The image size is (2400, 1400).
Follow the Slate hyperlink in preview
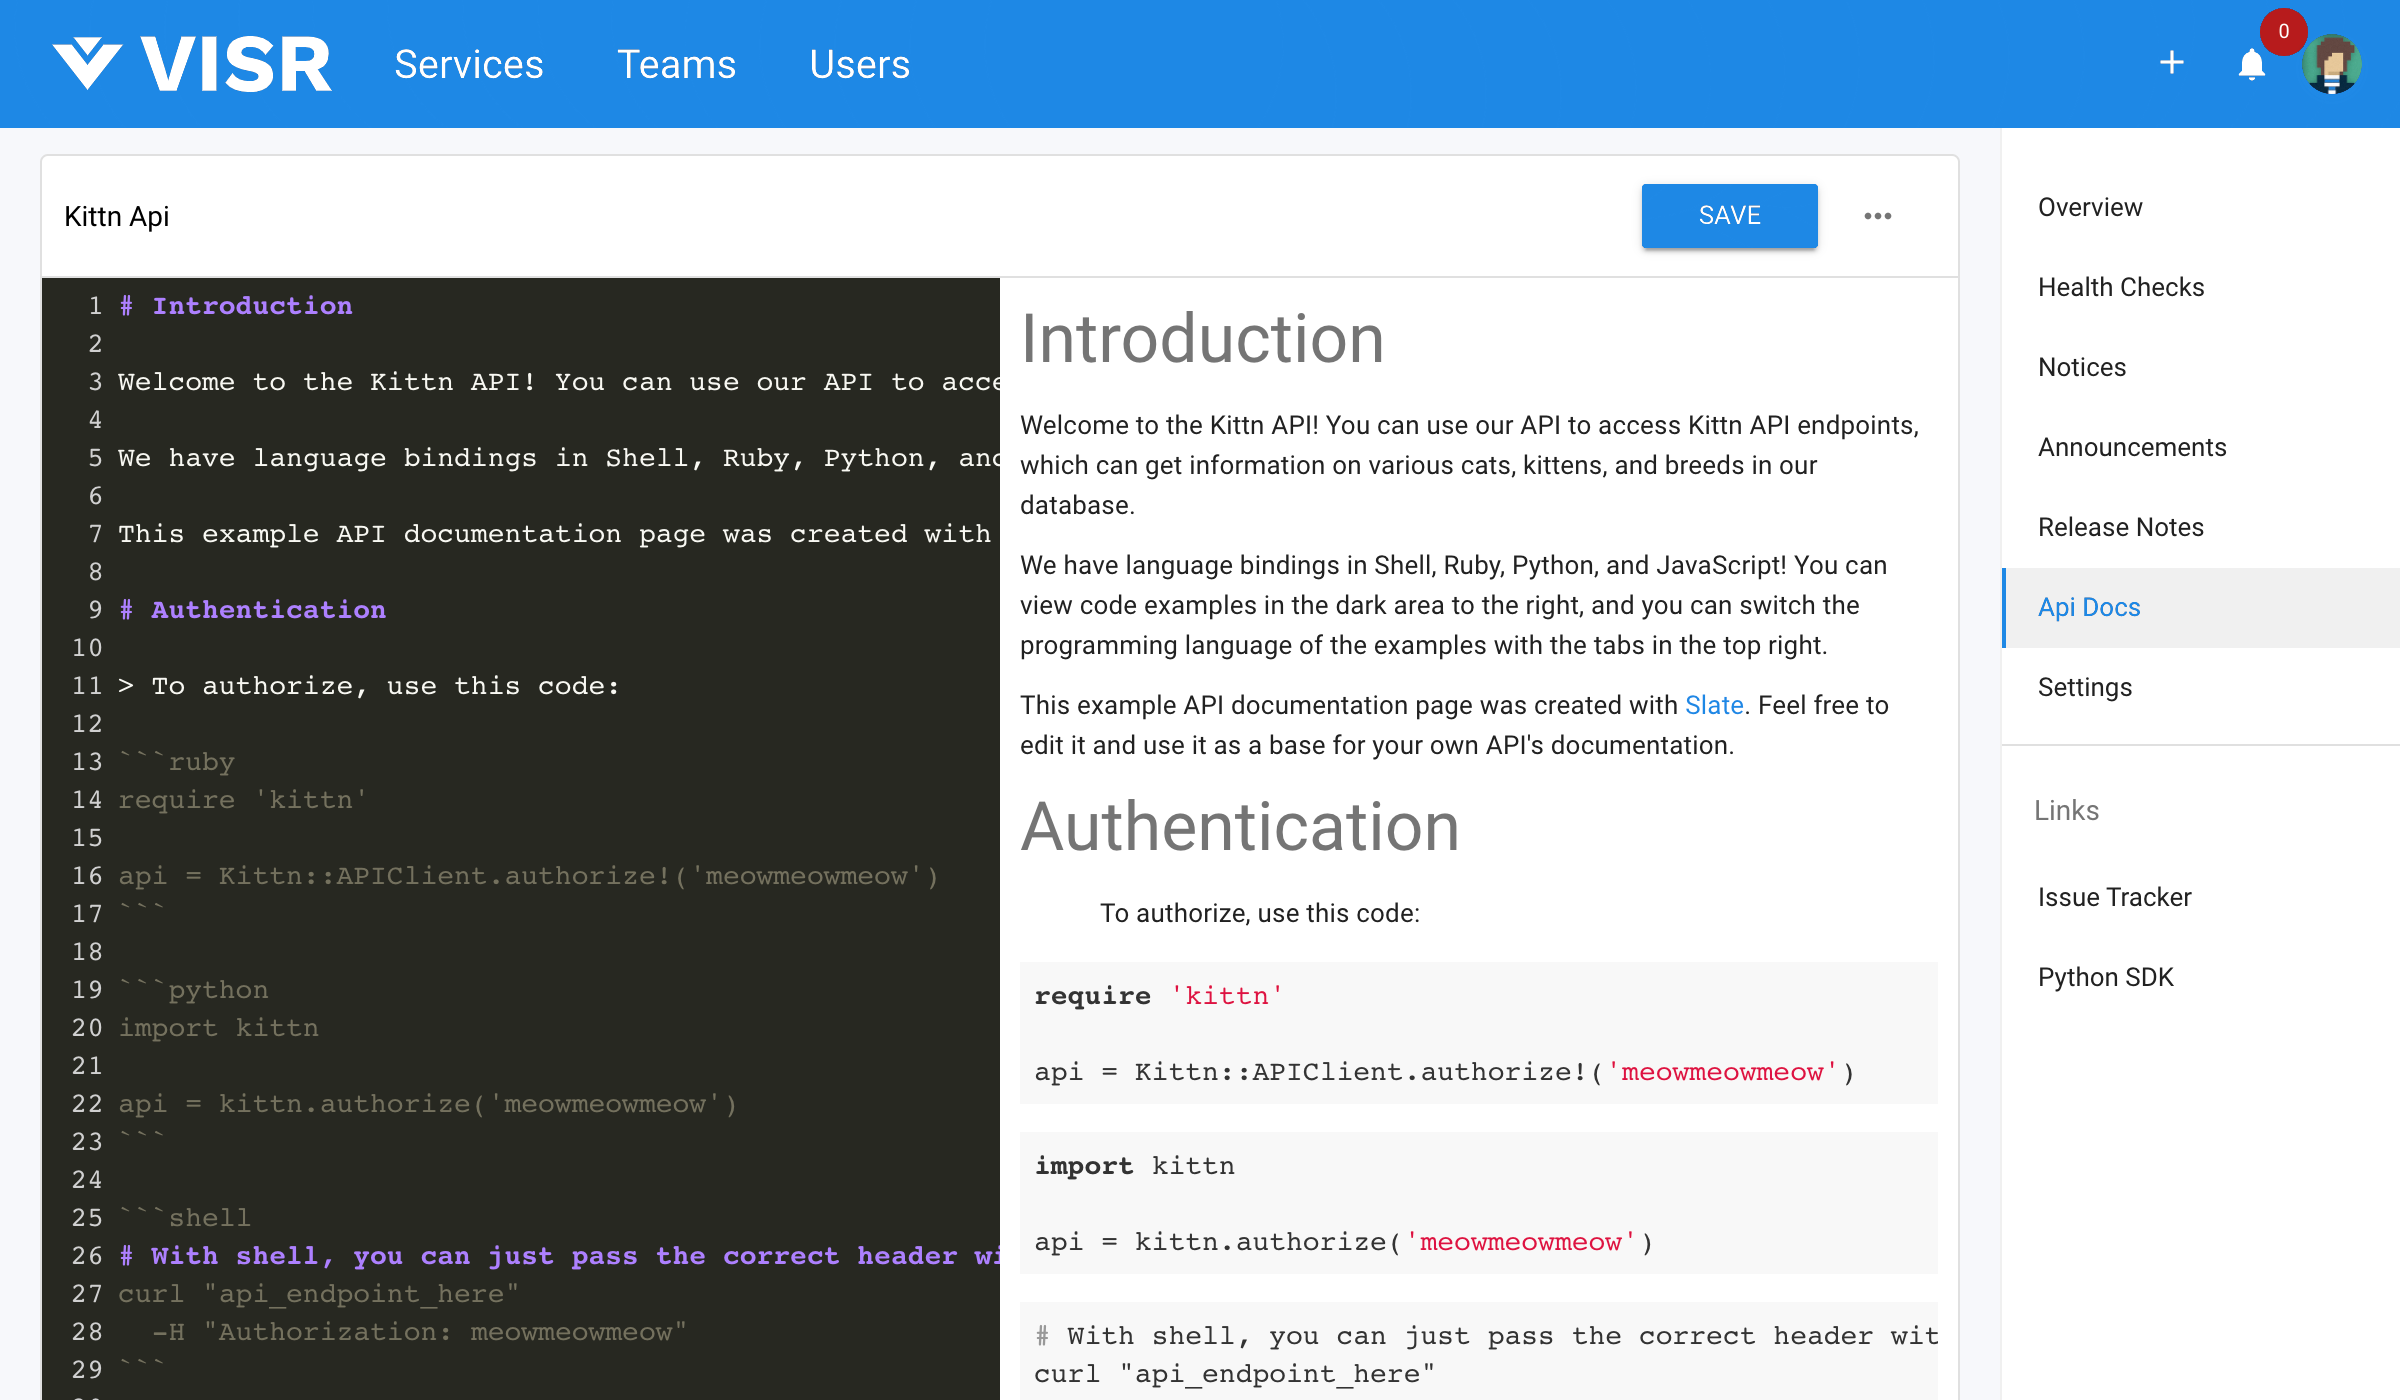click(x=1714, y=705)
